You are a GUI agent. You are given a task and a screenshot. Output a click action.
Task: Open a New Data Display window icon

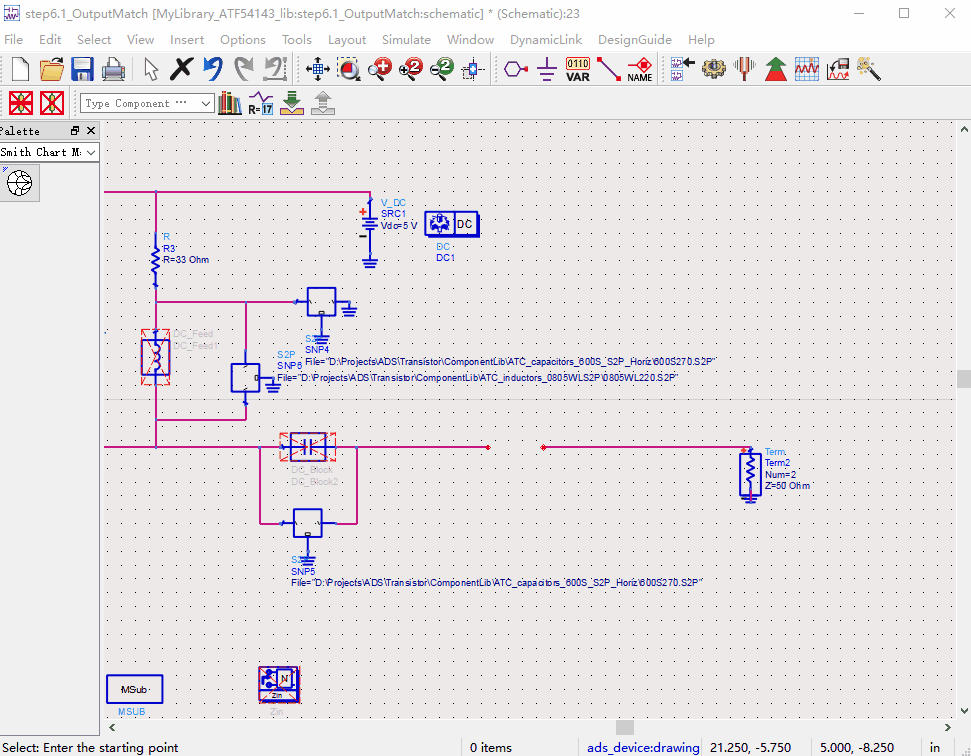[806, 68]
